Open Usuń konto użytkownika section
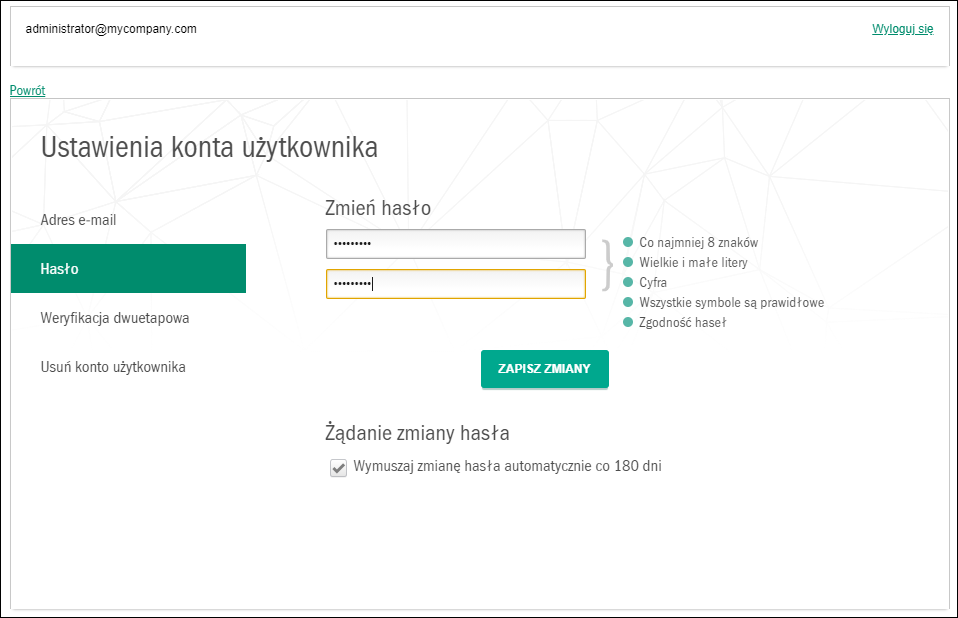The width and height of the screenshot is (958, 618). click(113, 367)
